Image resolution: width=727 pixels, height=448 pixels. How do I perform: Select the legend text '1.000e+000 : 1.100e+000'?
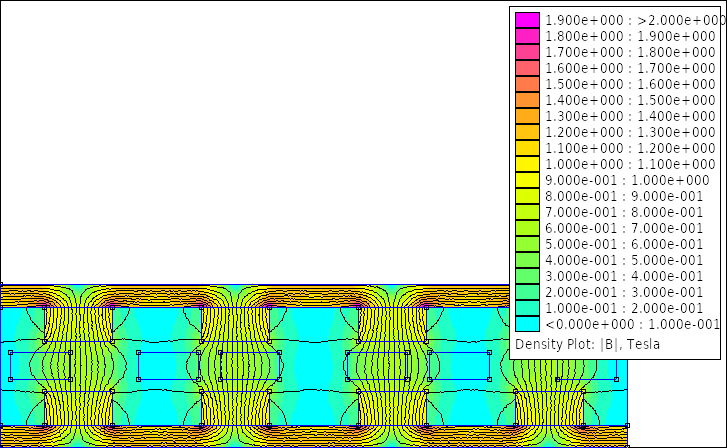tap(630, 164)
